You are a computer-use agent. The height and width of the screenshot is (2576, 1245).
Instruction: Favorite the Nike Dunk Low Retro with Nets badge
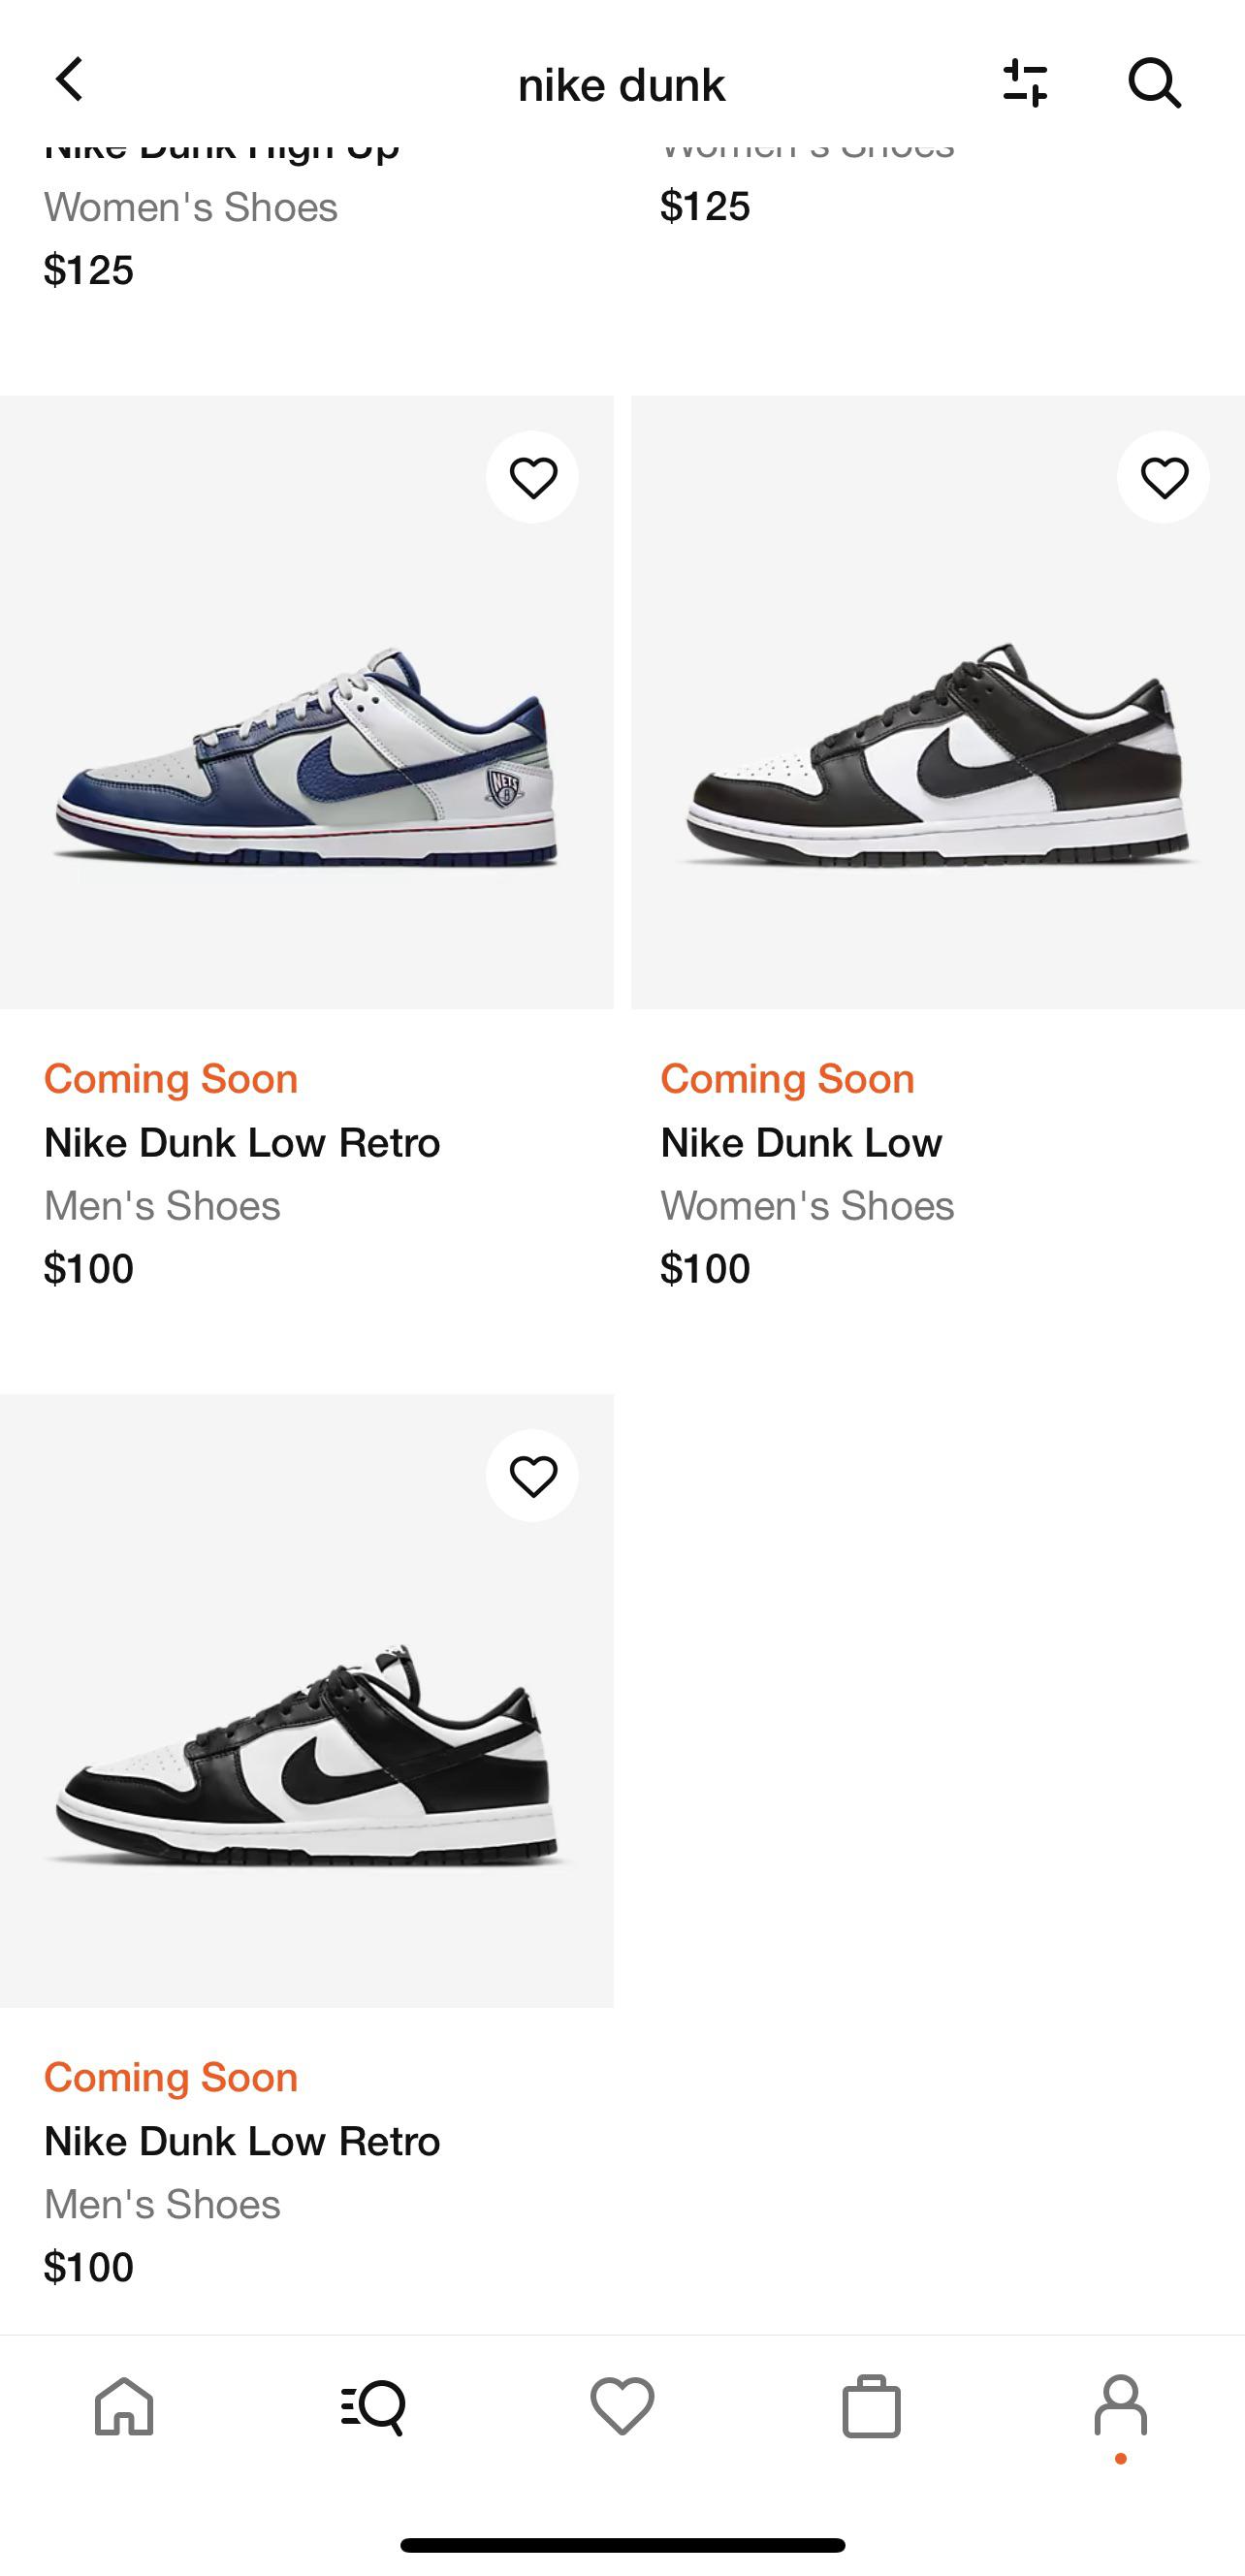pos(533,477)
